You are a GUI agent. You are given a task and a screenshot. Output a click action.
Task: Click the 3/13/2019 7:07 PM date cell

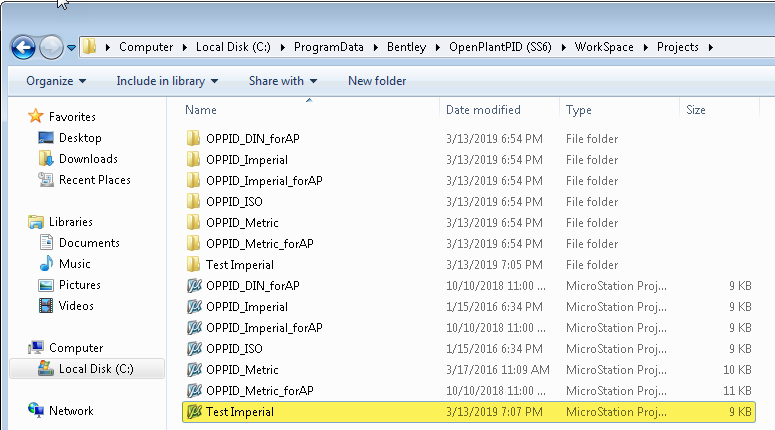click(494, 412)
